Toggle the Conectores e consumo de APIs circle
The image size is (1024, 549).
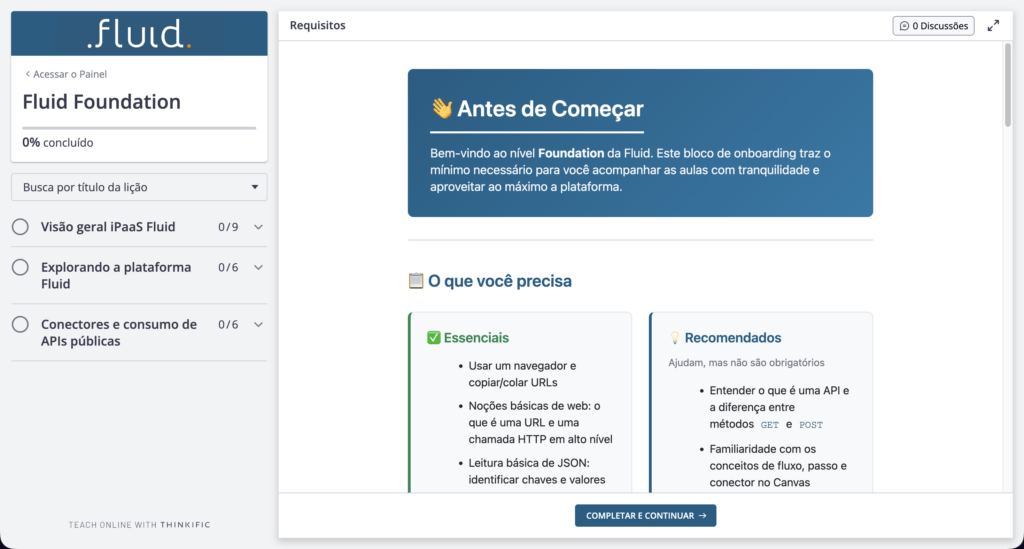click(x=20, y=325)
